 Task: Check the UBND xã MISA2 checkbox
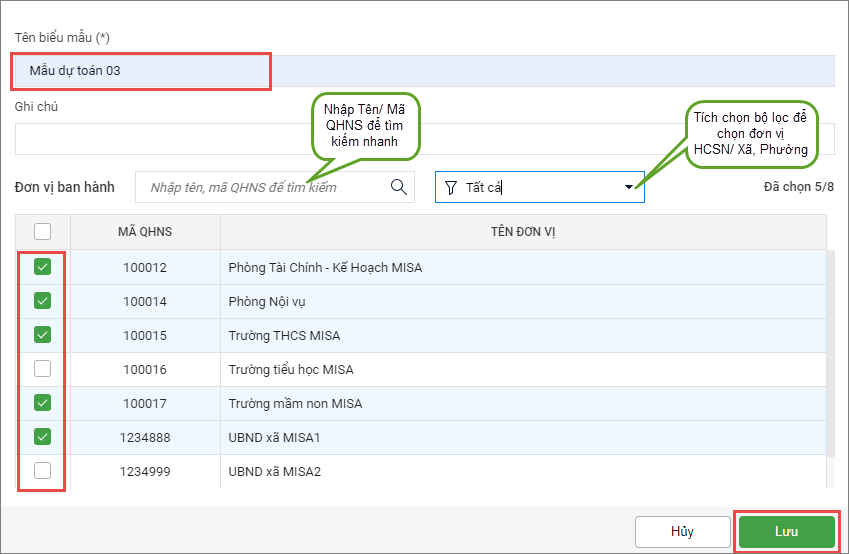click(43, 471)
